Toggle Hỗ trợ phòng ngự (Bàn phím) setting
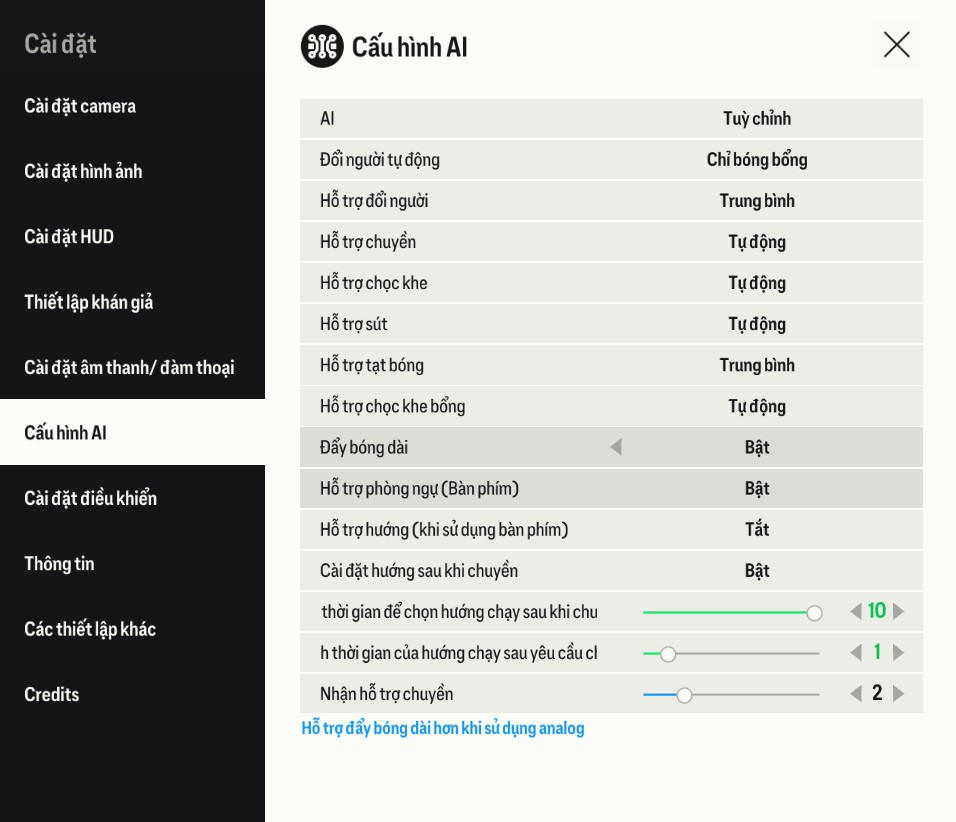956x822 pixels. [757, 488]
